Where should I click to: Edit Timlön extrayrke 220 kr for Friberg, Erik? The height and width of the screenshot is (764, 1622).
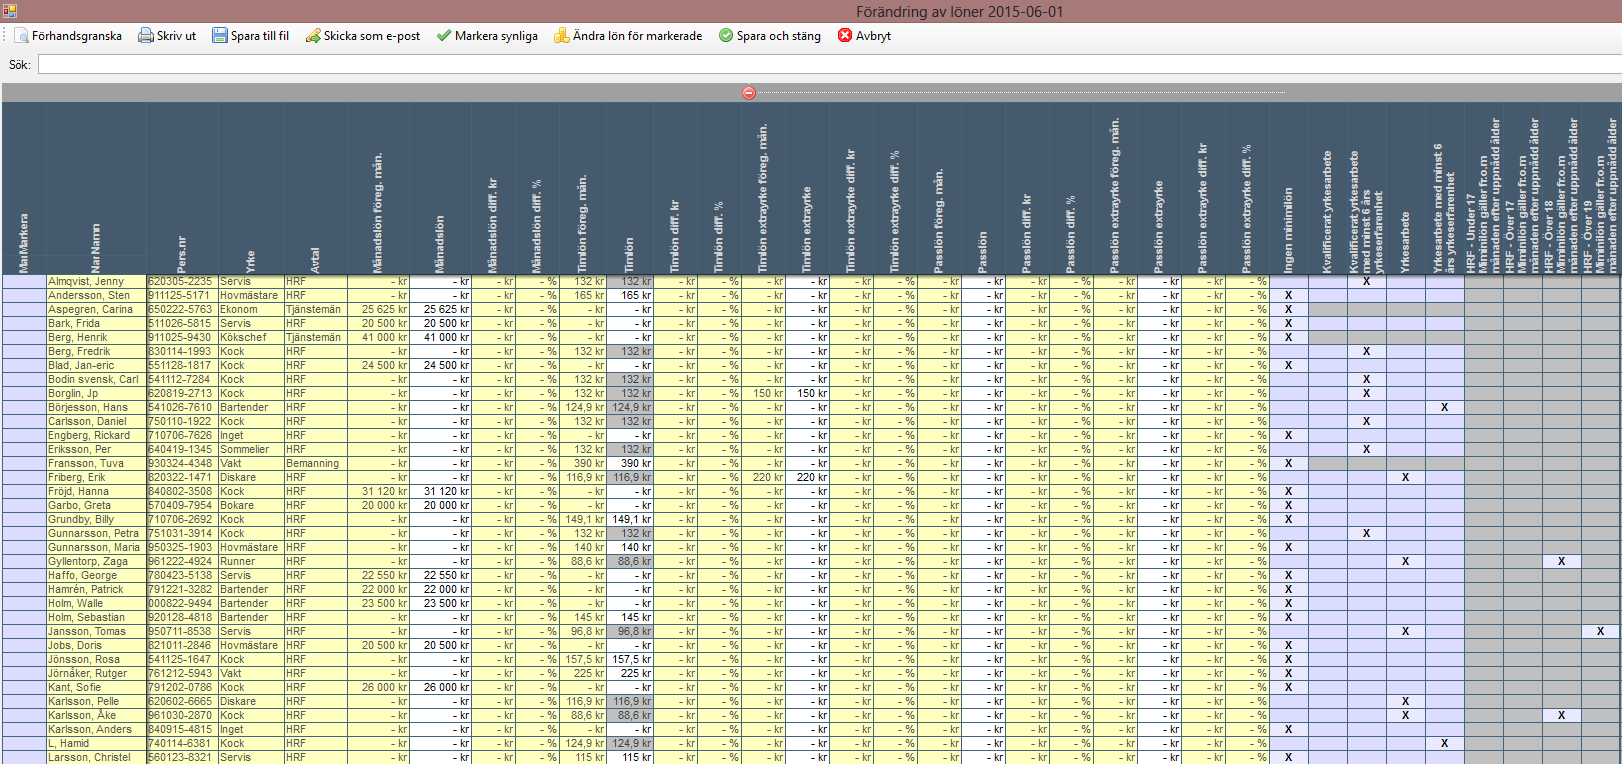coord(807,478)
